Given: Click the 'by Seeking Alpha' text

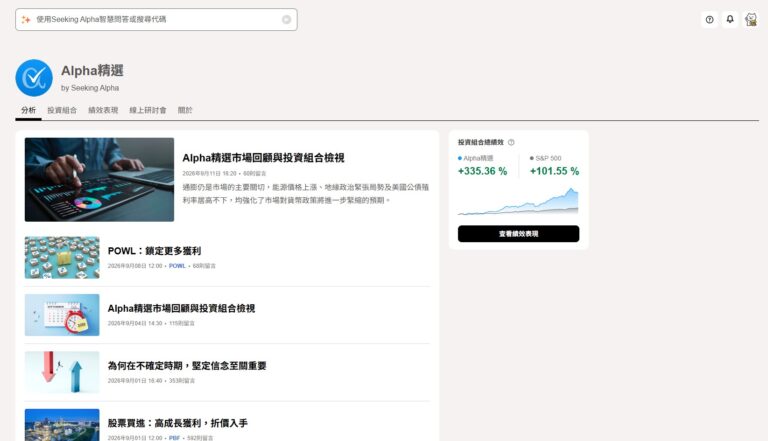Looking at the screenshot, I should tap(90, 88).
